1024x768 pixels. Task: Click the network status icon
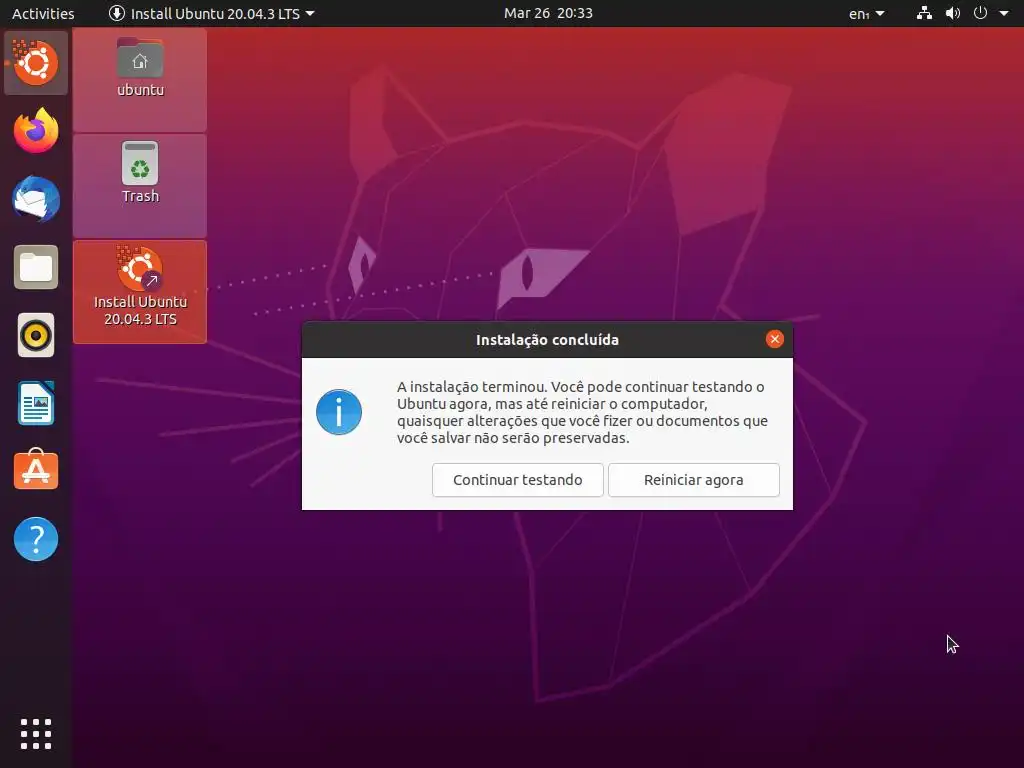click(924, 13)
